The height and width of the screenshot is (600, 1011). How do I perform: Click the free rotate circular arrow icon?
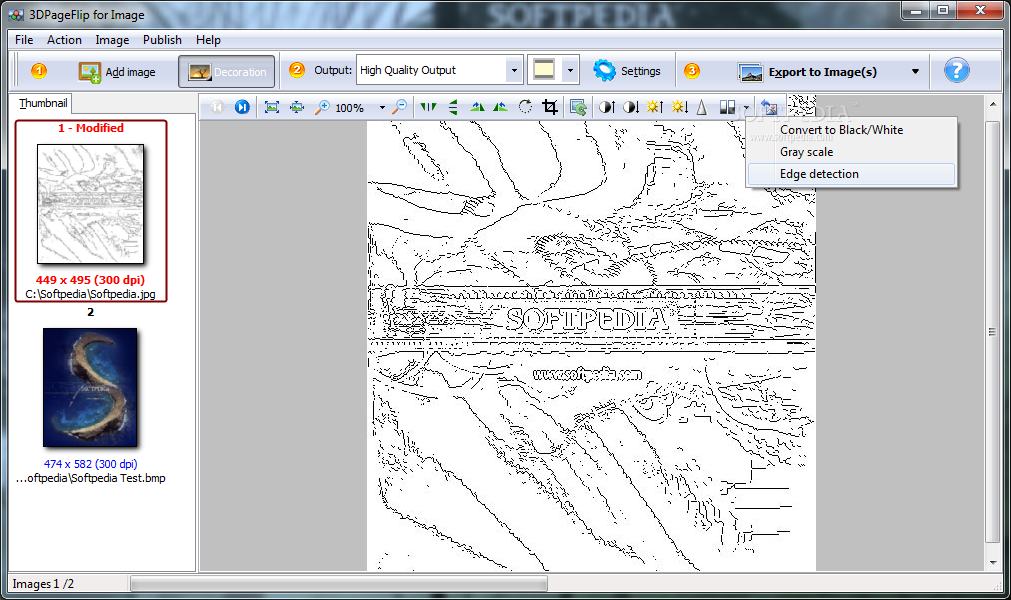525,107
